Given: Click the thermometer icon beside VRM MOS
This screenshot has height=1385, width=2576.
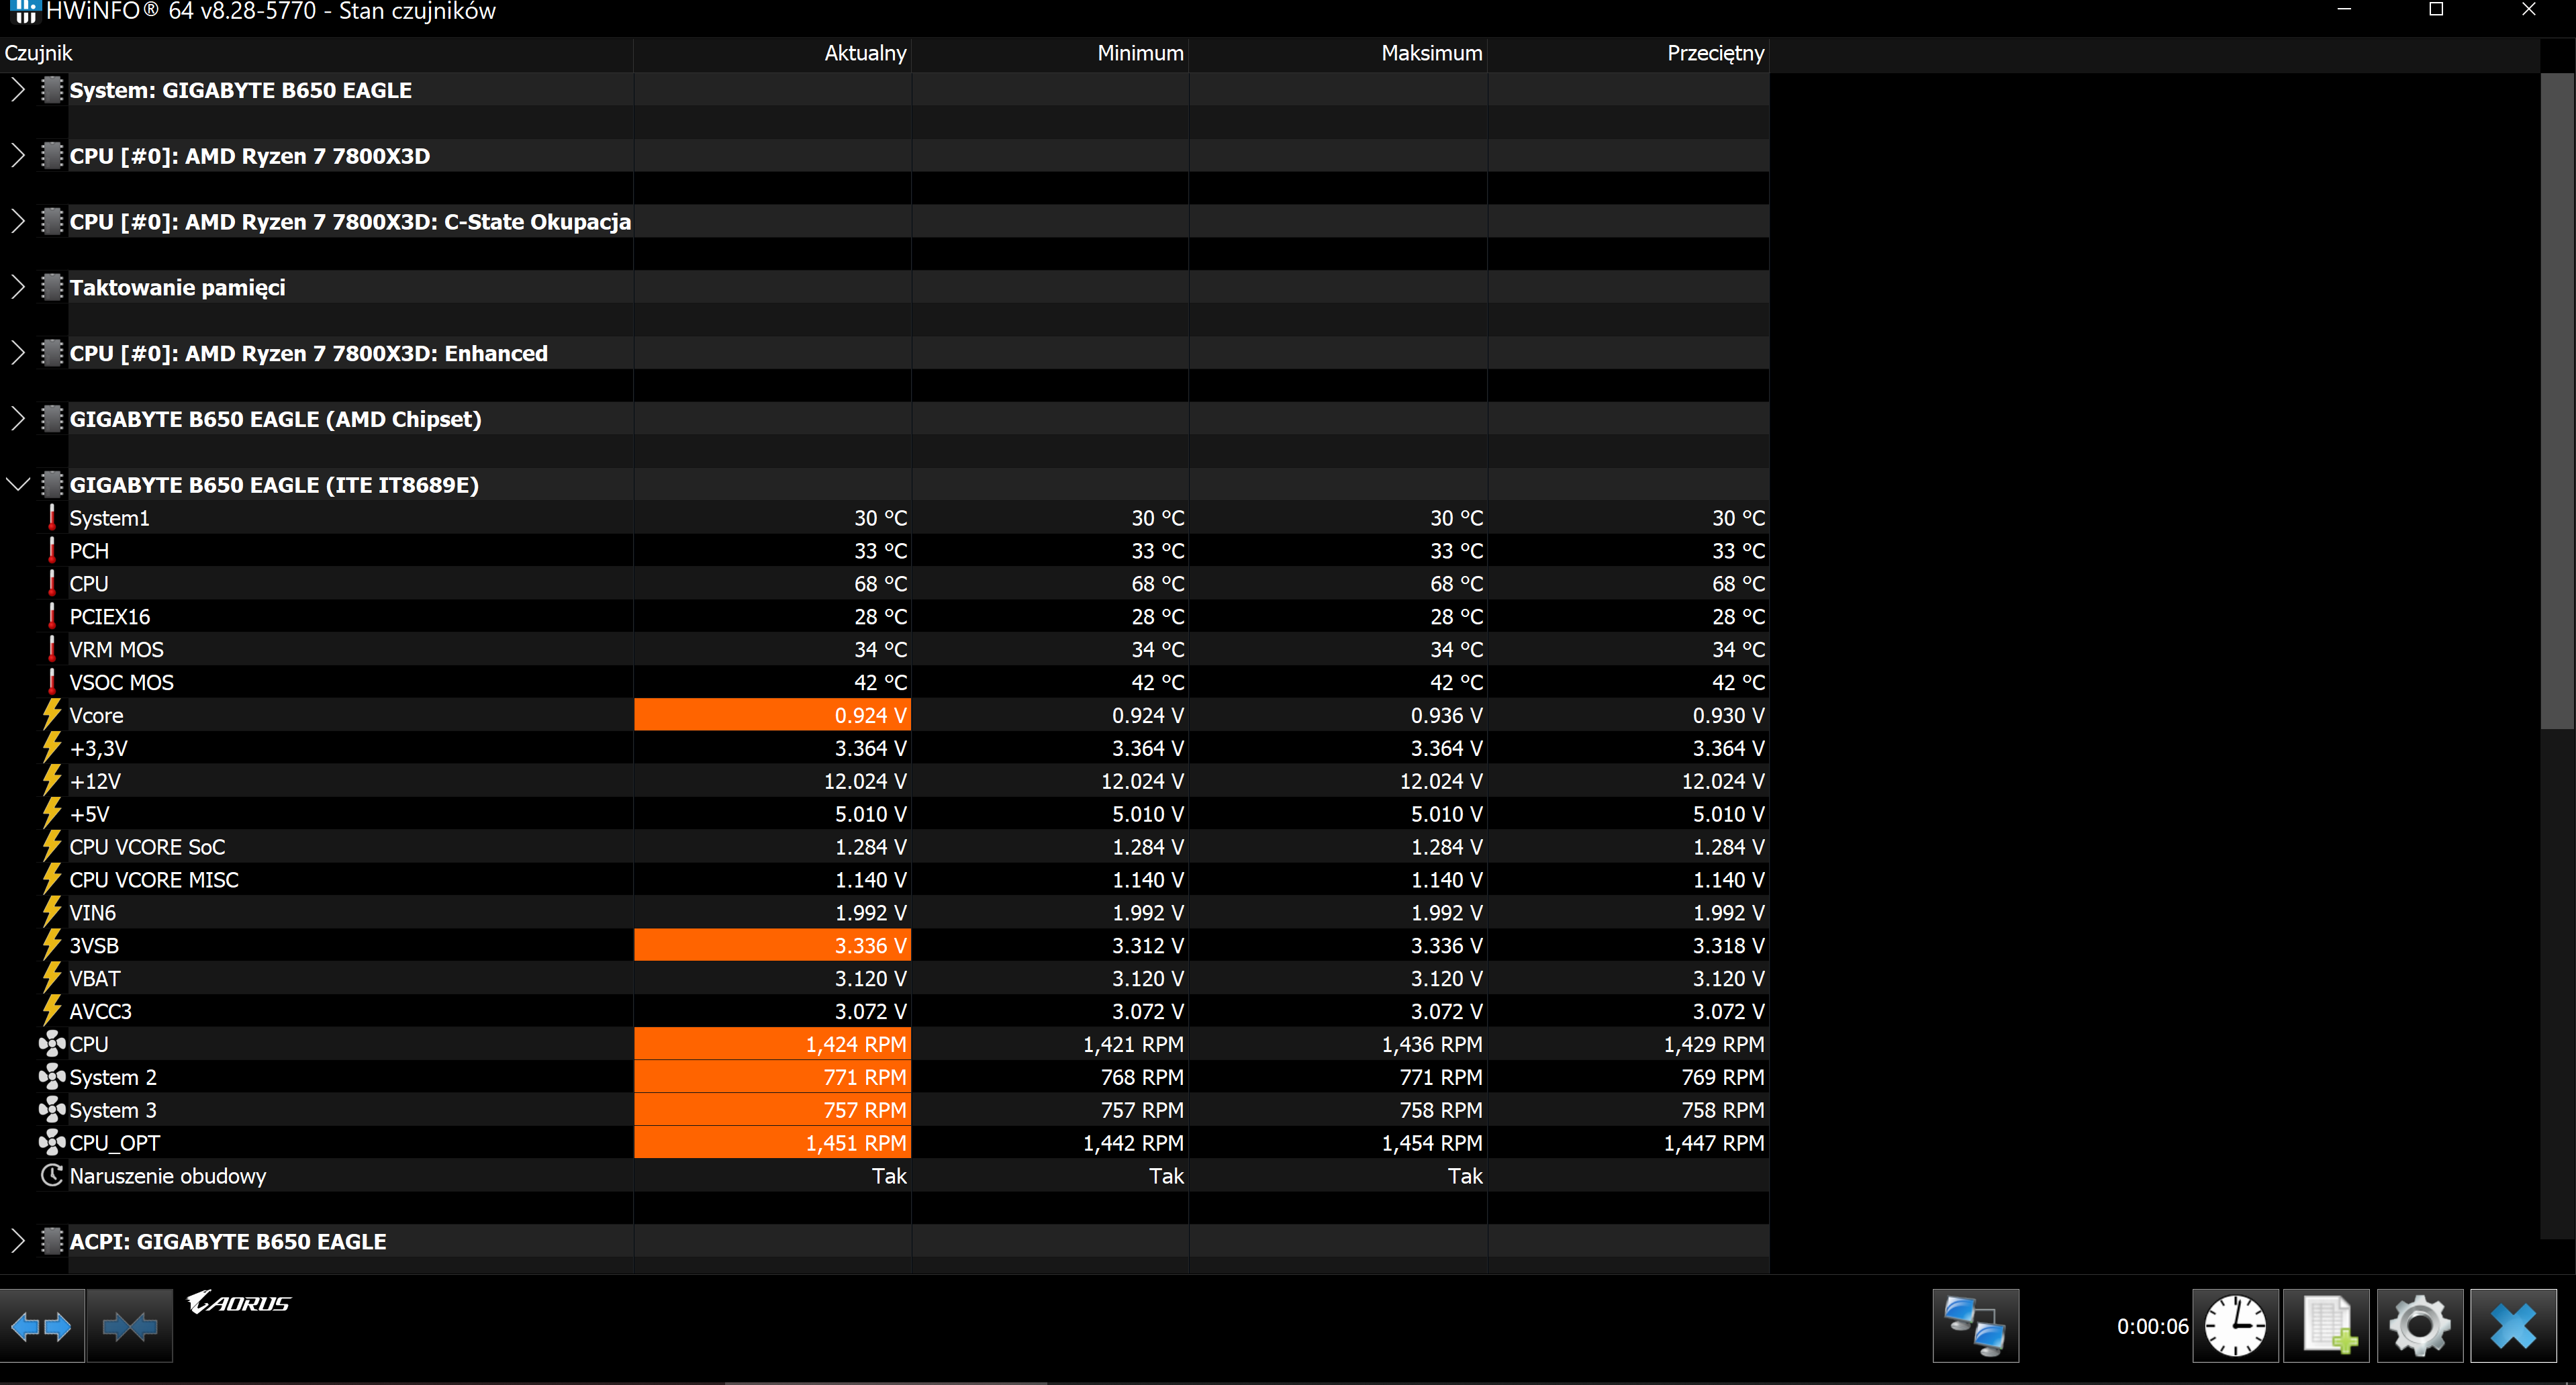Looking at the screenshot, I should tap(52, 649).
